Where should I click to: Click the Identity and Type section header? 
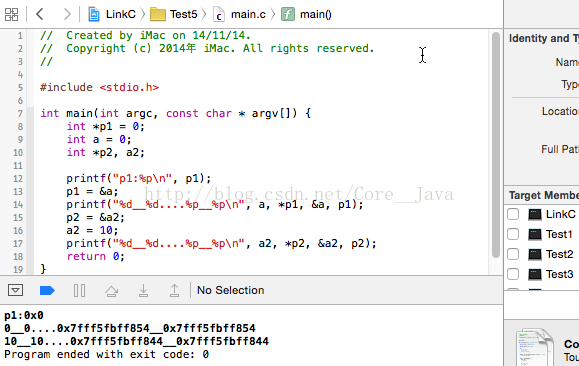point(544,38)
